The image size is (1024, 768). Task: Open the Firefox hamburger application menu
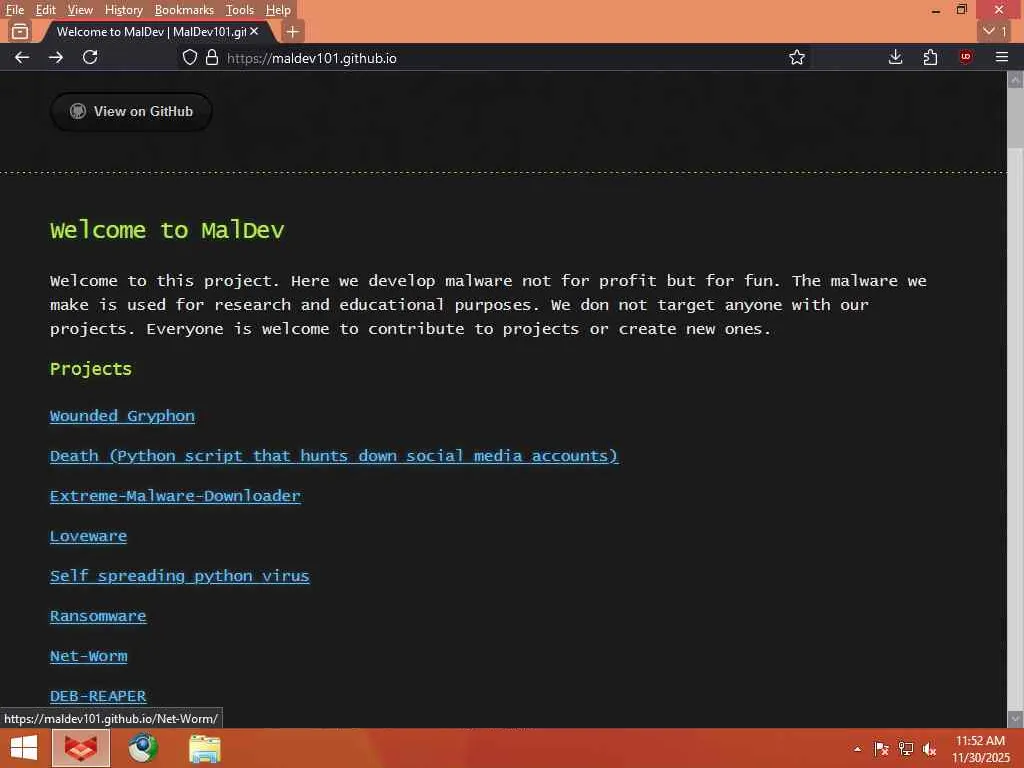(1002, 57)
